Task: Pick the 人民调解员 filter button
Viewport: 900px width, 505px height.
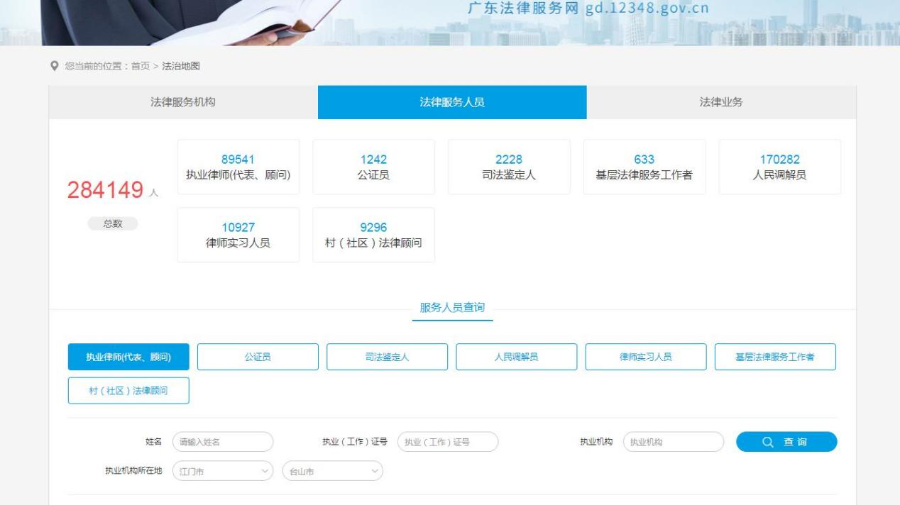Action: (516, 357)
